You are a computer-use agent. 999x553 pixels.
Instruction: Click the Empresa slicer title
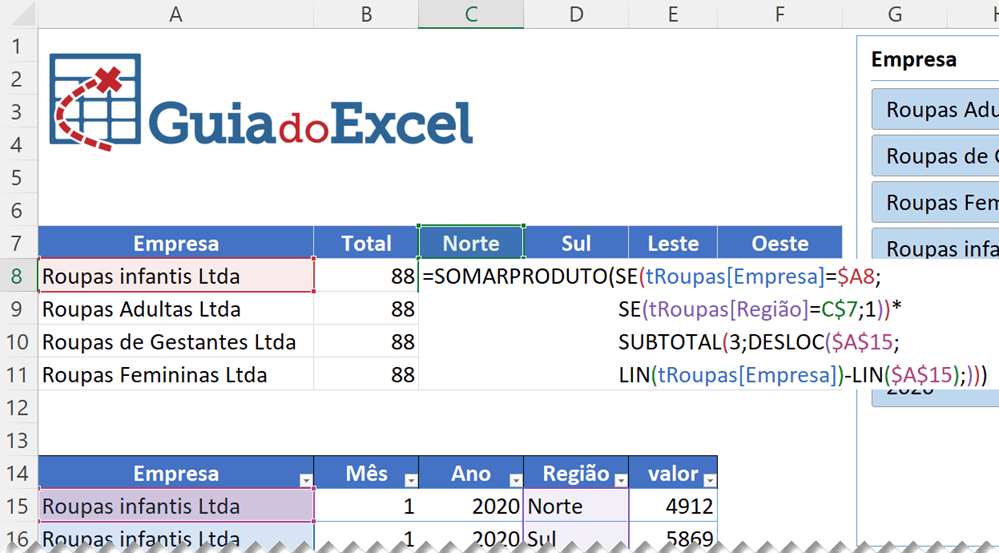point(914,59)
